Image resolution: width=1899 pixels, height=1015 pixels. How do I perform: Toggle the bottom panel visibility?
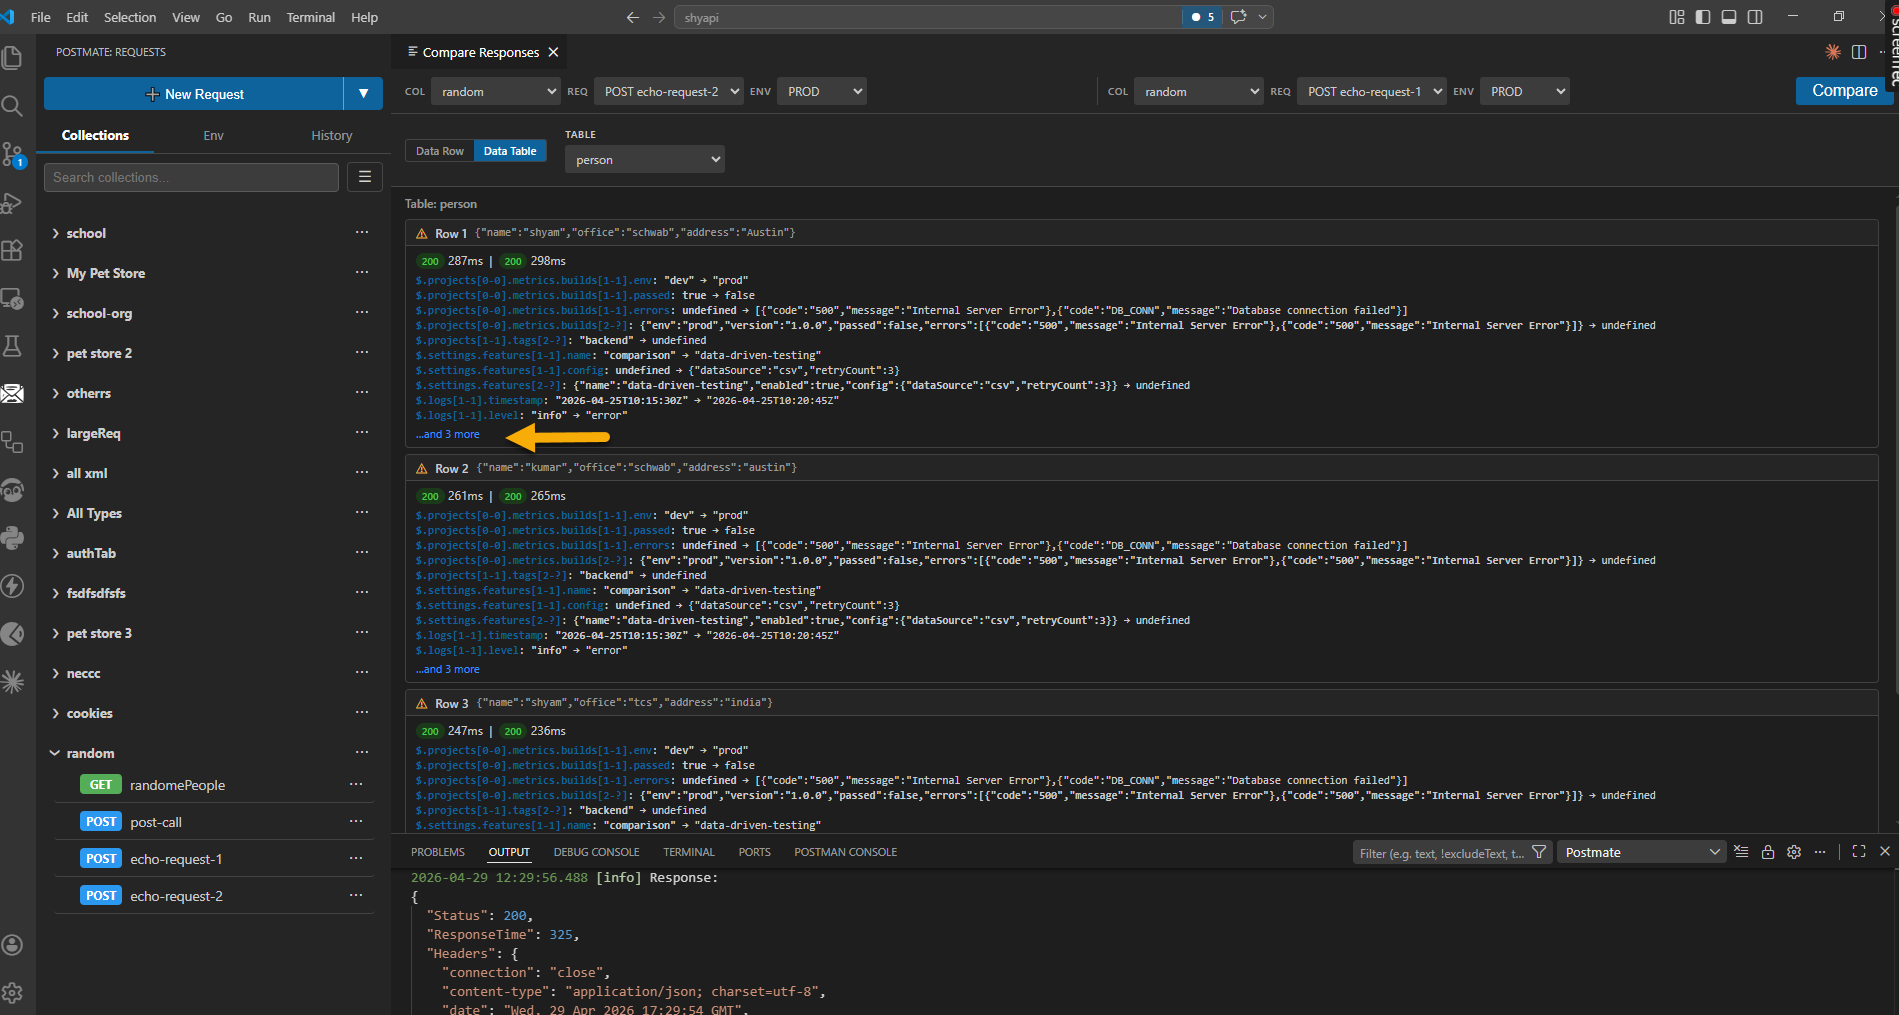point(1729,17)
